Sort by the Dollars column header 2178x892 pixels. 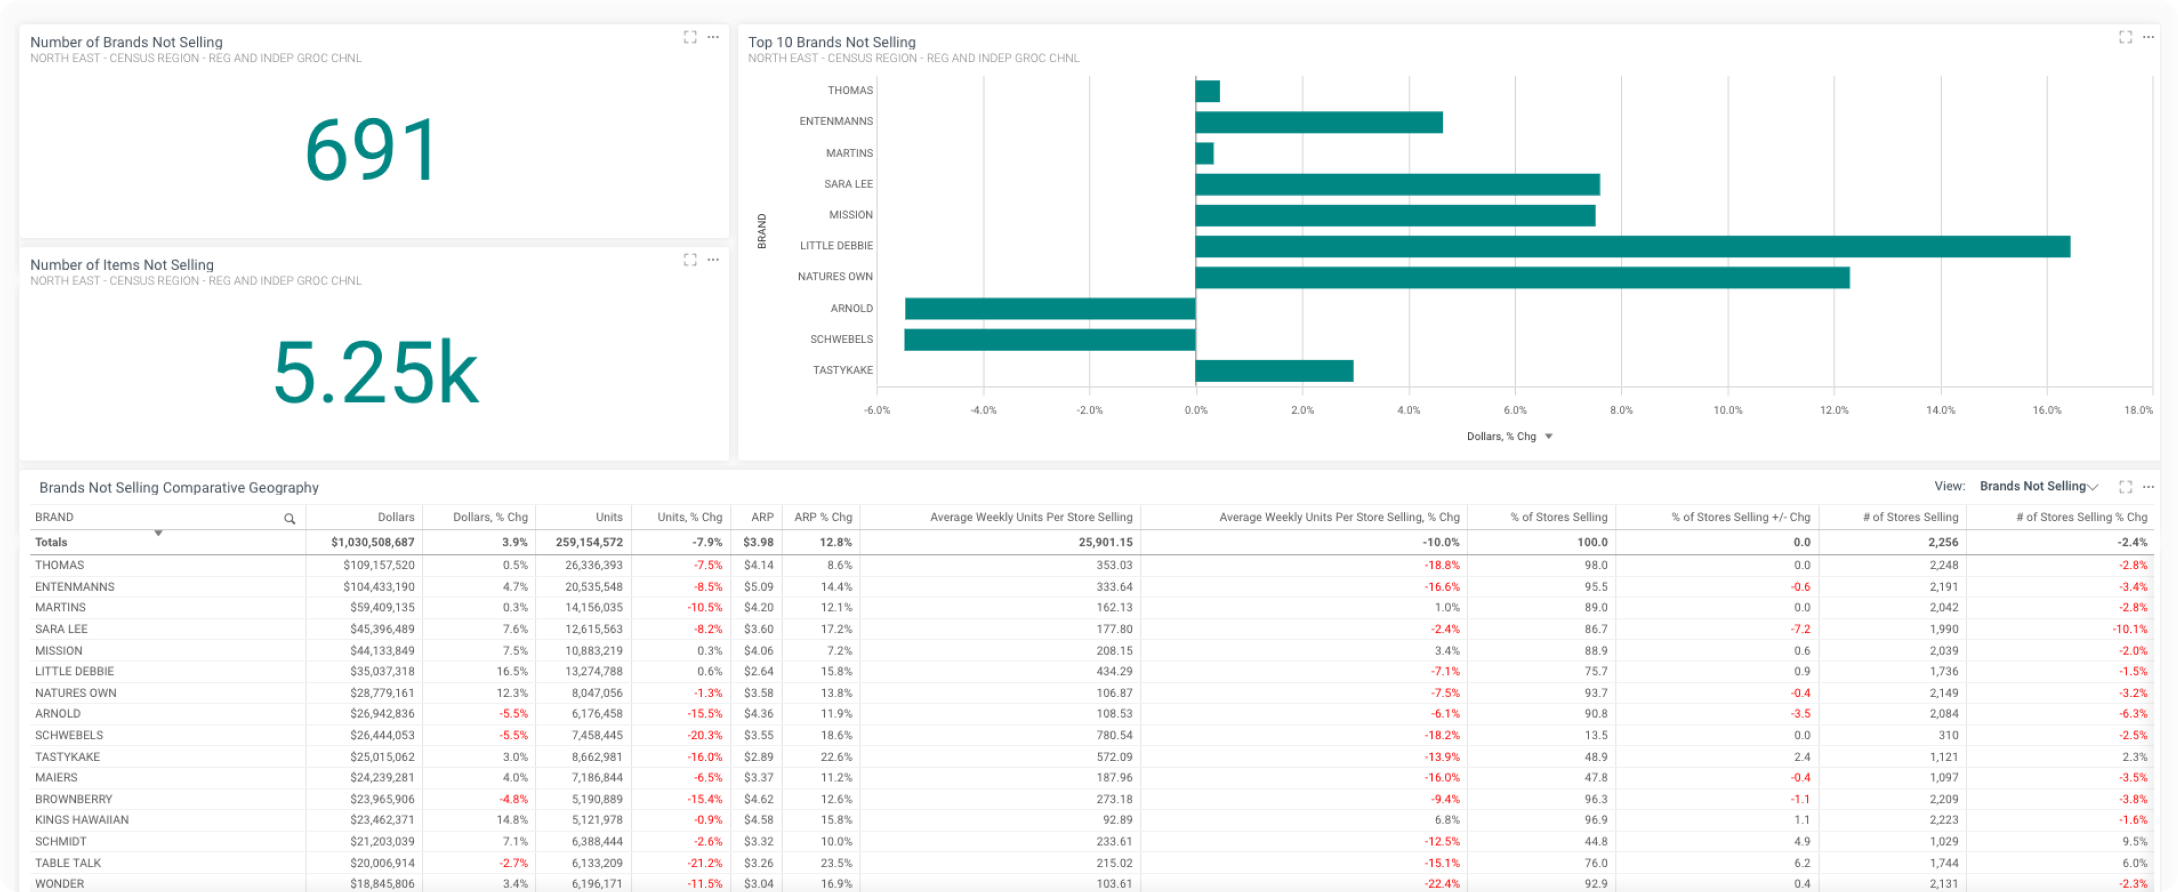(396, 517)
